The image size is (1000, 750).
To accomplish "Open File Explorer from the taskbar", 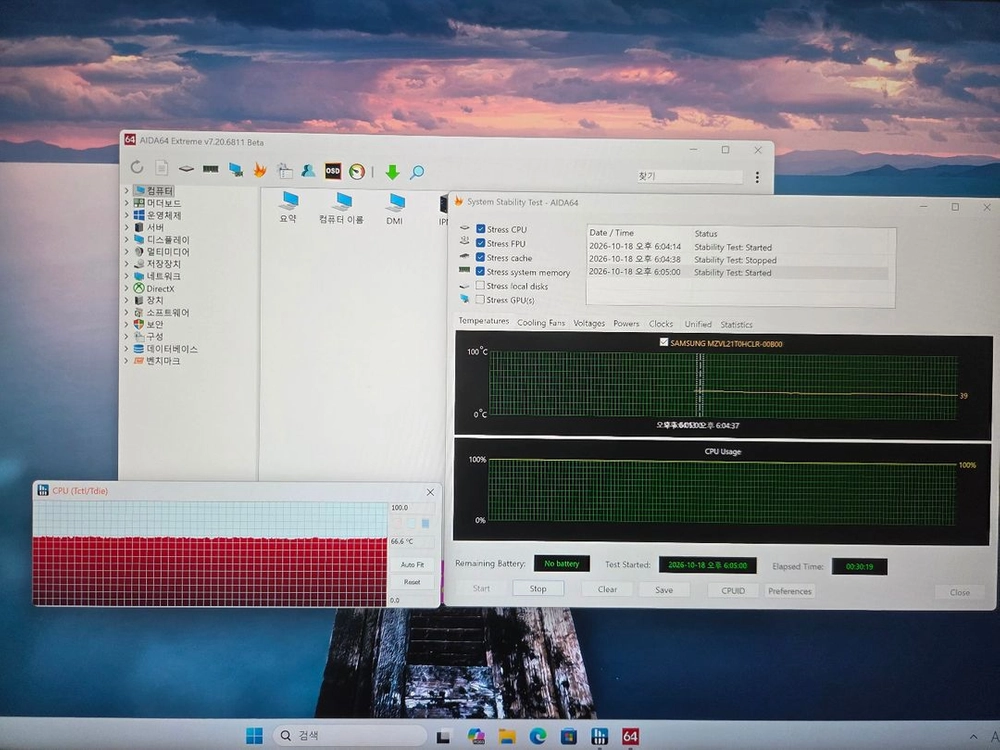I will coord(507,737).
